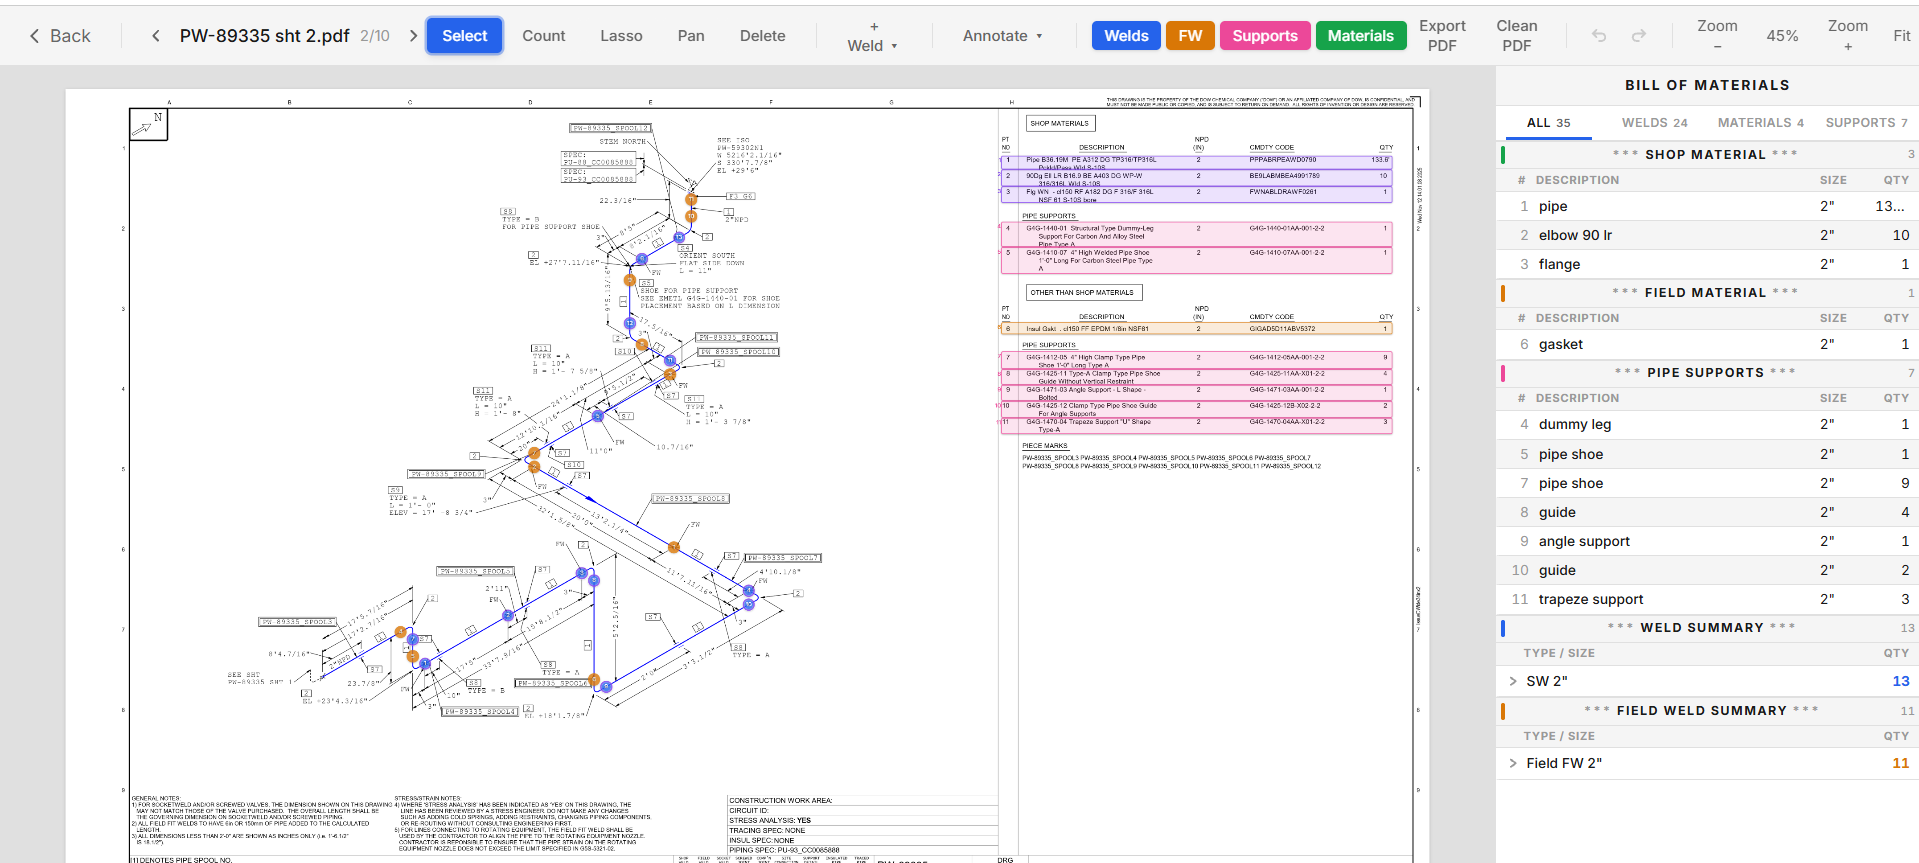Click the undo arrow icon
Image resolution: width=1919 pixels, height=863 pixels.
click(x=1599, y=36)
